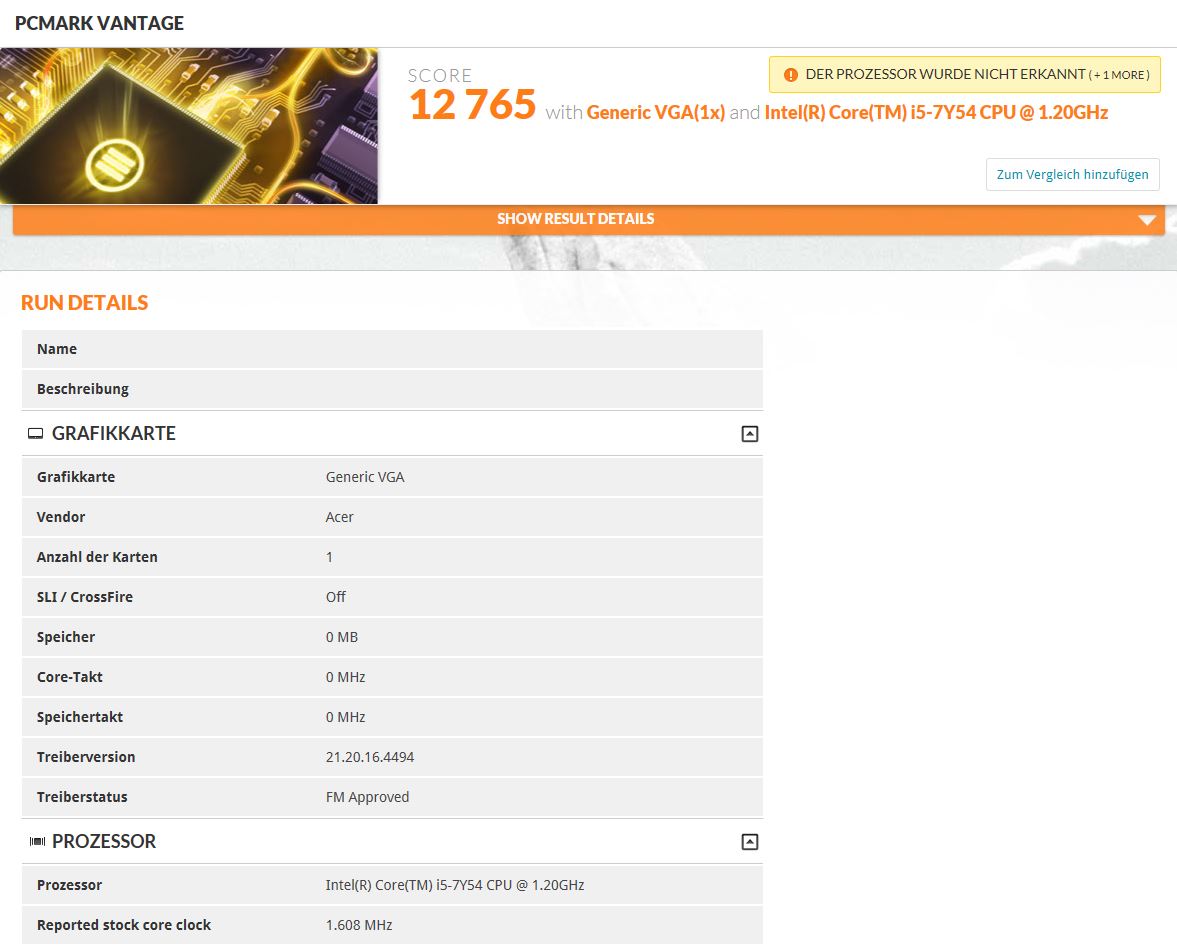Click the PROZESSOR section title
The width and height of the screenshot is (1177, 945).
104,841
